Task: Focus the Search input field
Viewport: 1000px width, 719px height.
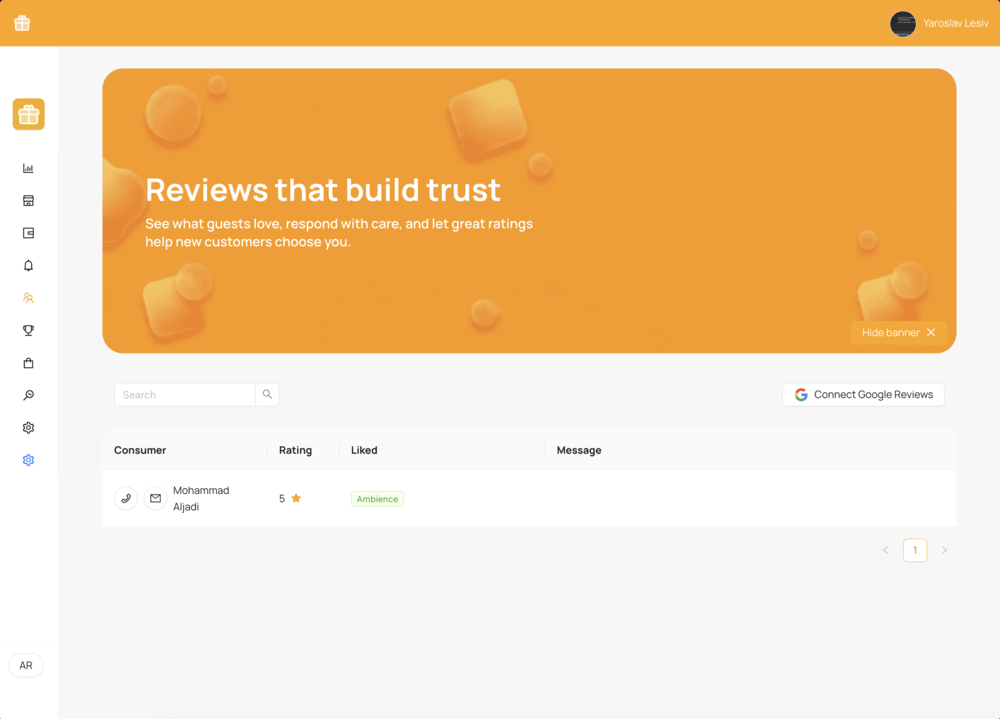Action: pyautogui.click(x=185, y=394)
